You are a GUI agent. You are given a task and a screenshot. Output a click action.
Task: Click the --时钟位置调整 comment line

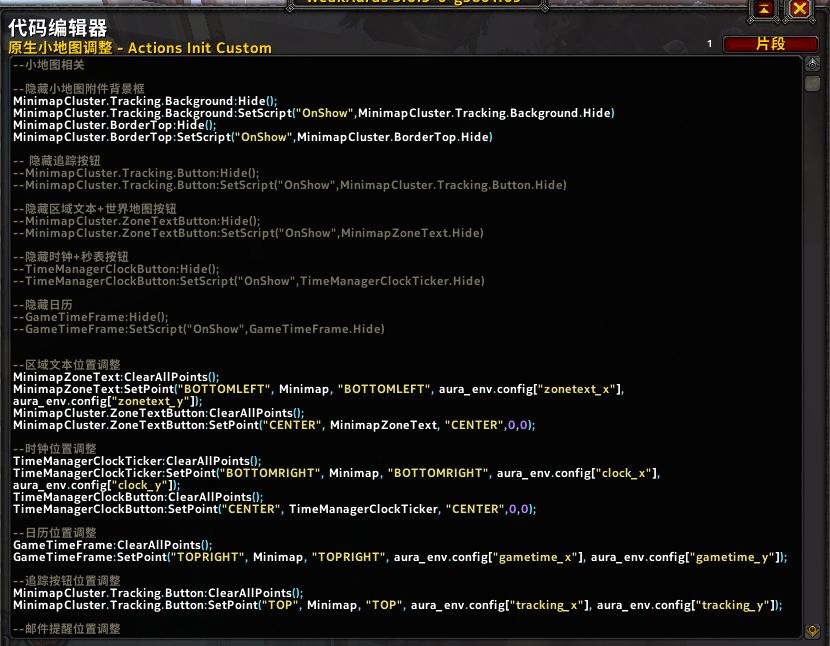[55, 449]
